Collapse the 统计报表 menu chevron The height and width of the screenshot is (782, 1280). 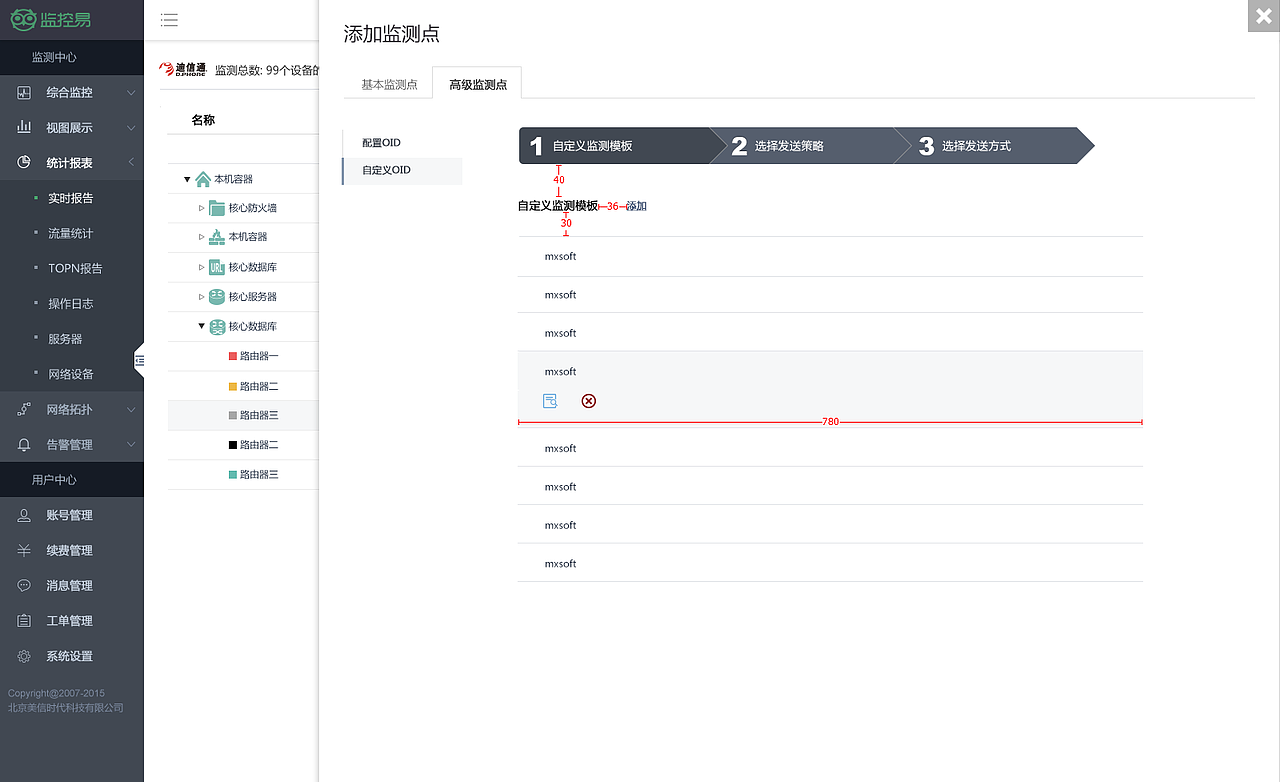[131, 163]
